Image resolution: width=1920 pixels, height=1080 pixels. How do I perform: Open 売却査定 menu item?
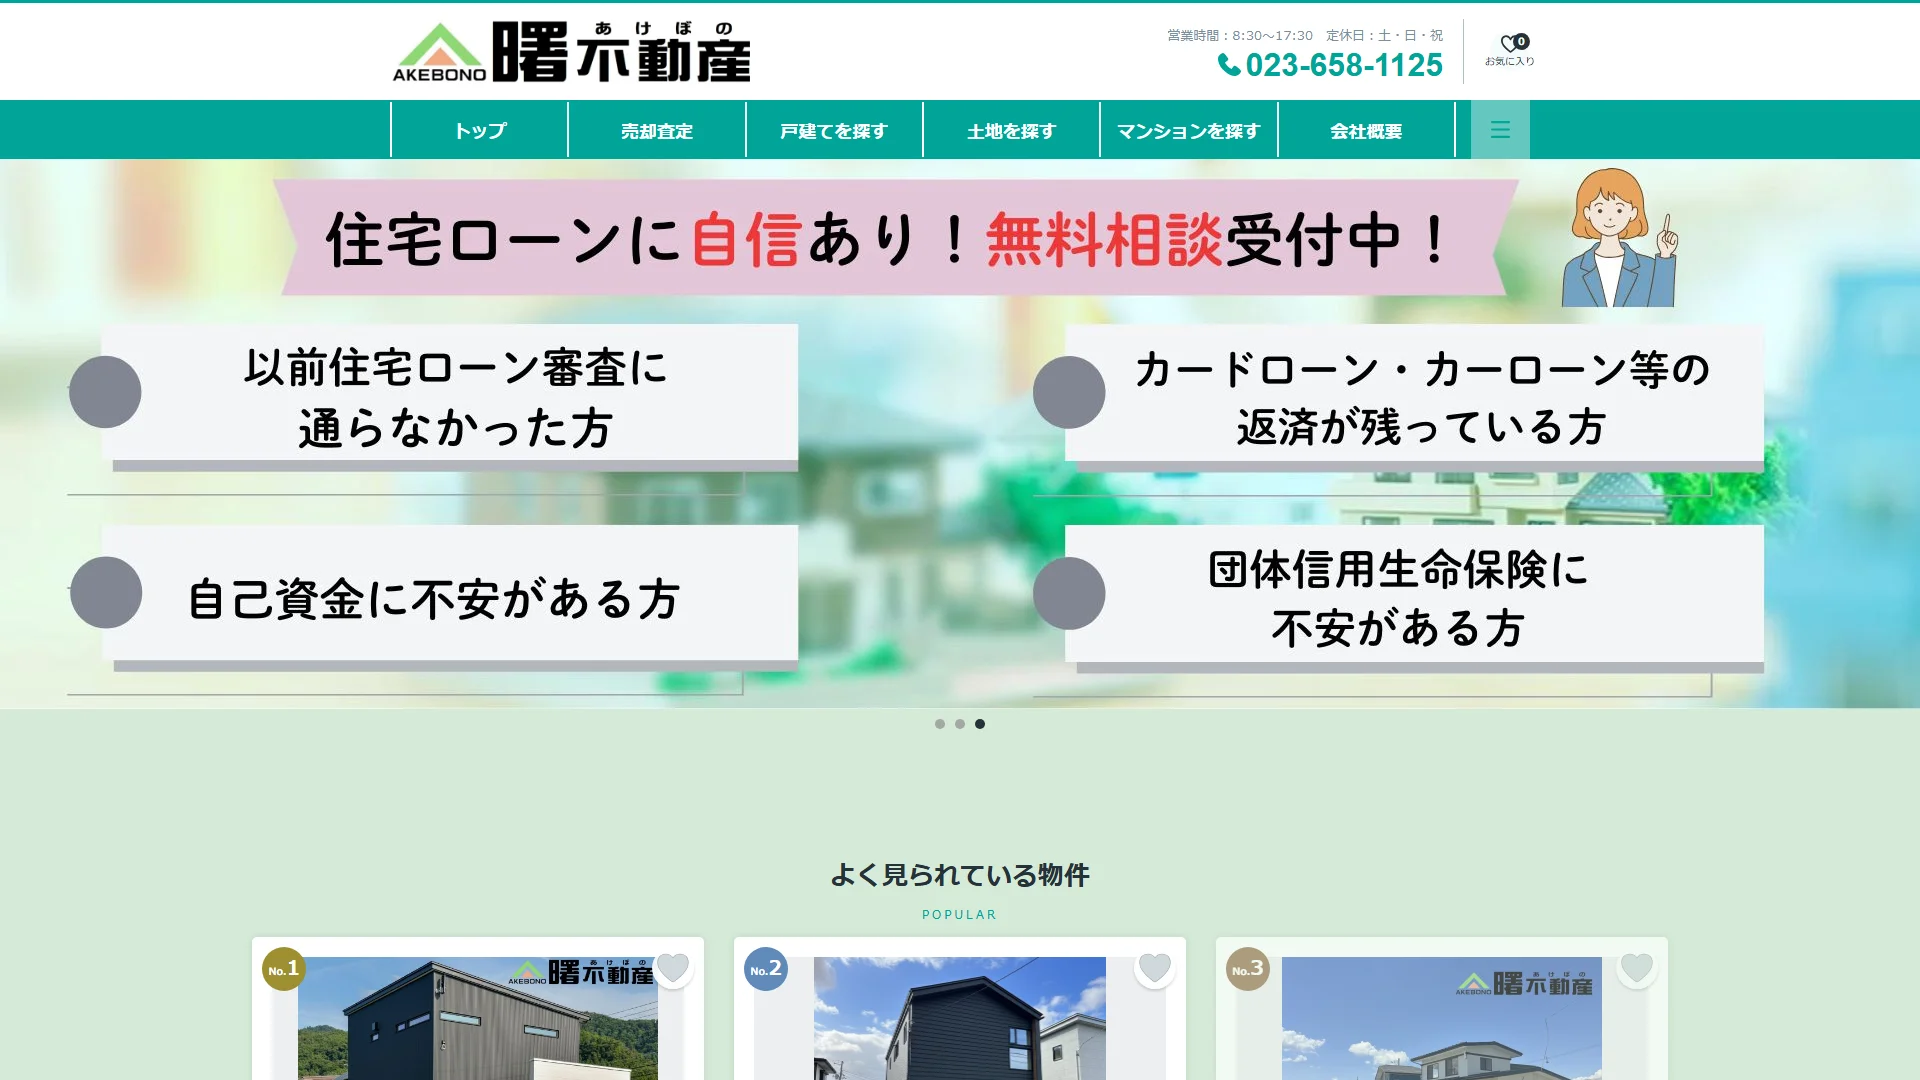click(657, 130)
